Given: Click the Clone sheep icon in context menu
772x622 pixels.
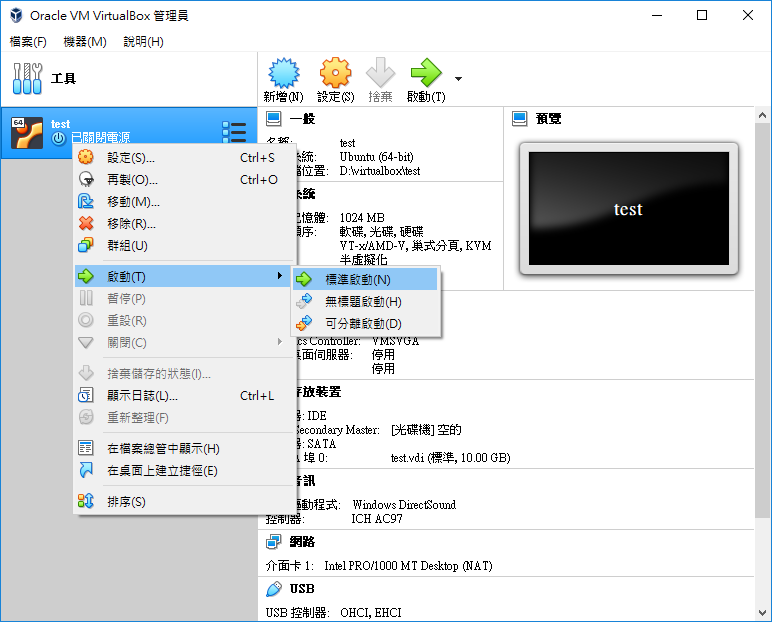Looking at the screenshot, I should [x=86, y=179].
